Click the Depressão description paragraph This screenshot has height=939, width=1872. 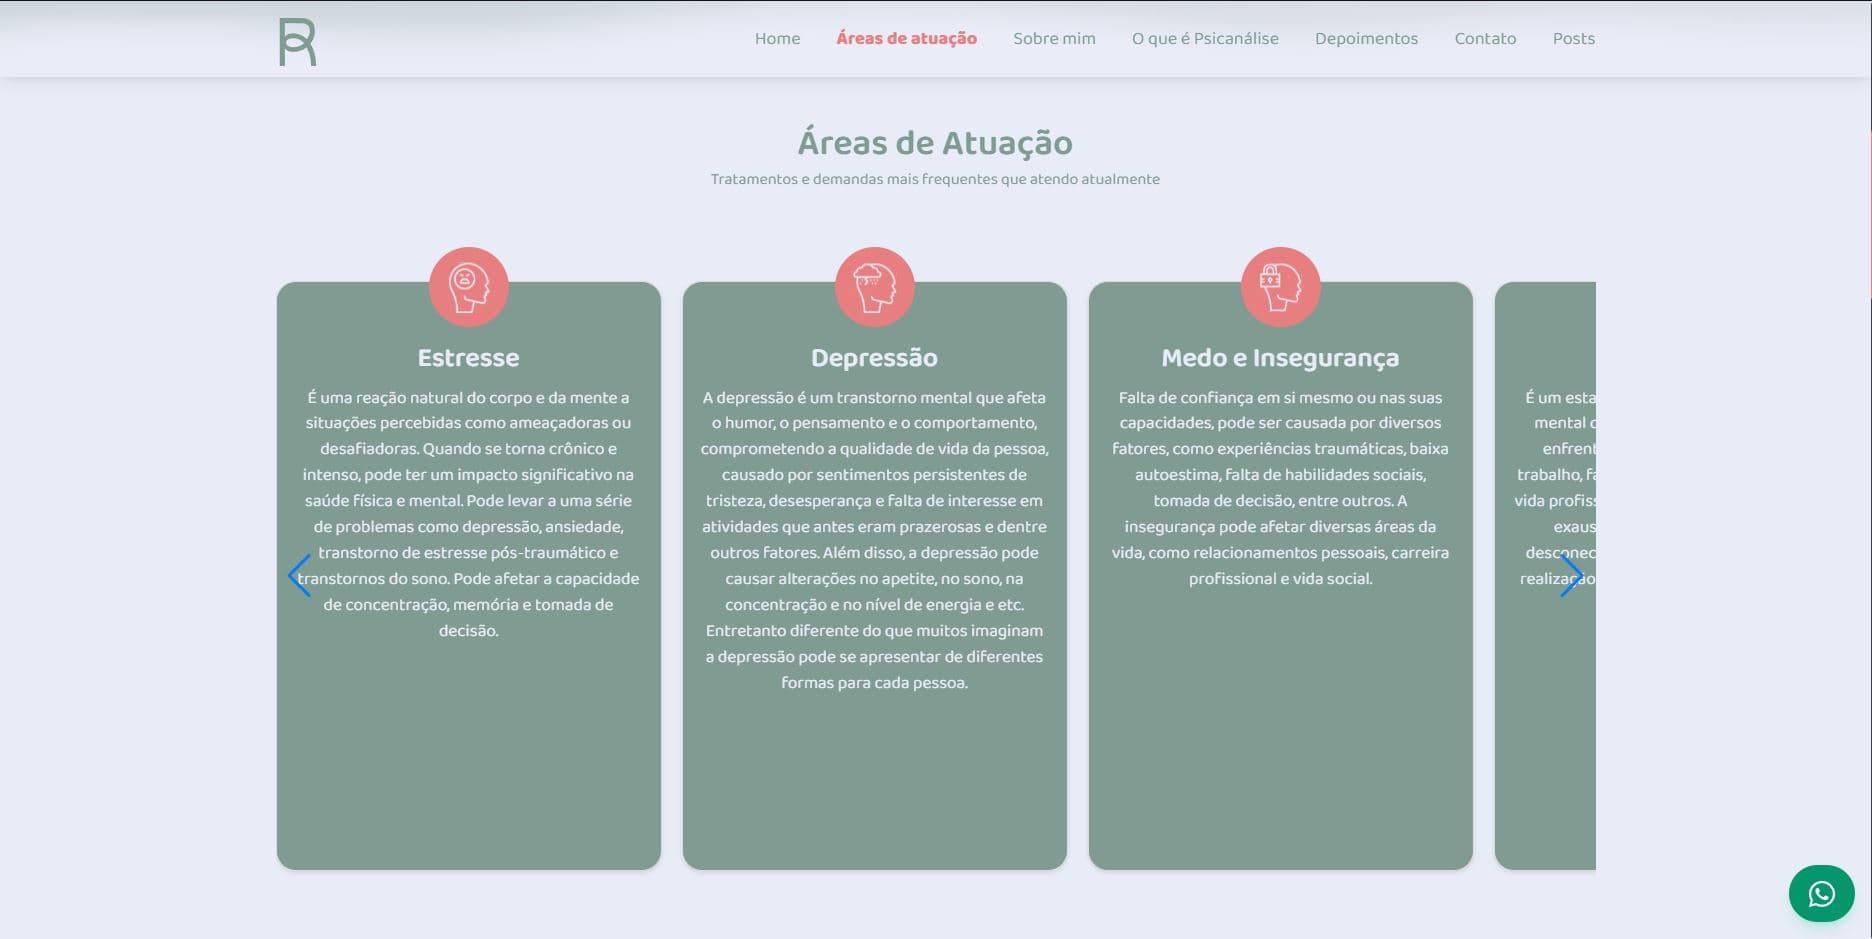point(874,540)
